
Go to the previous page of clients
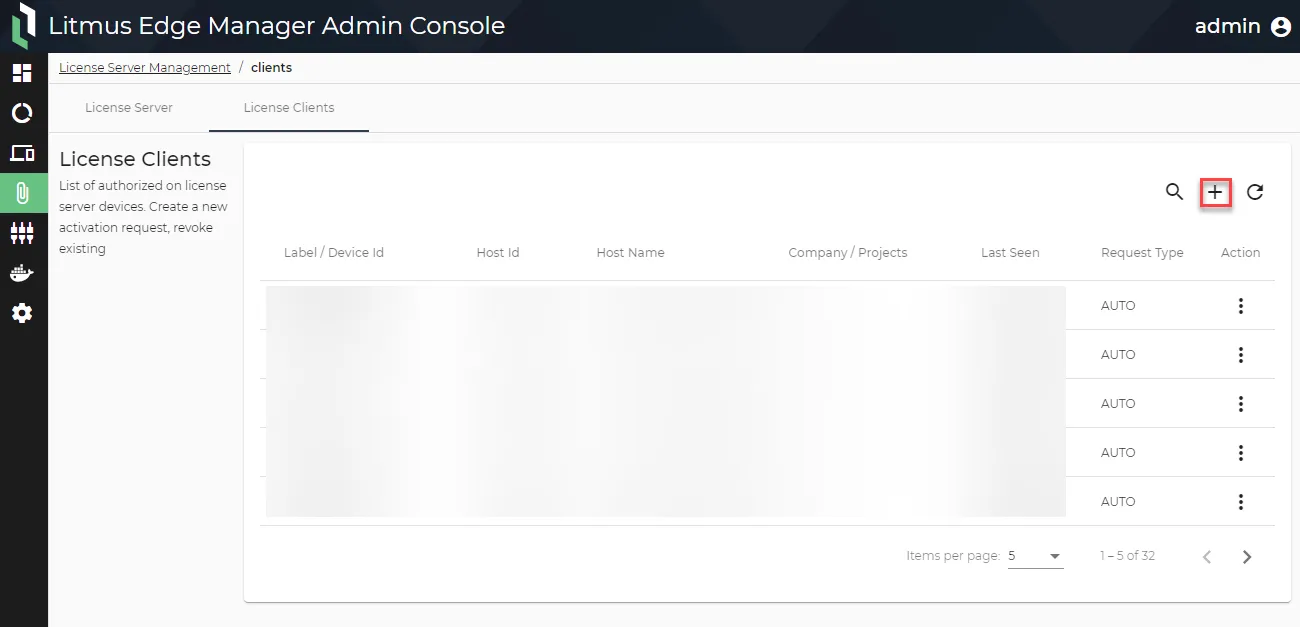[1207, 557]
